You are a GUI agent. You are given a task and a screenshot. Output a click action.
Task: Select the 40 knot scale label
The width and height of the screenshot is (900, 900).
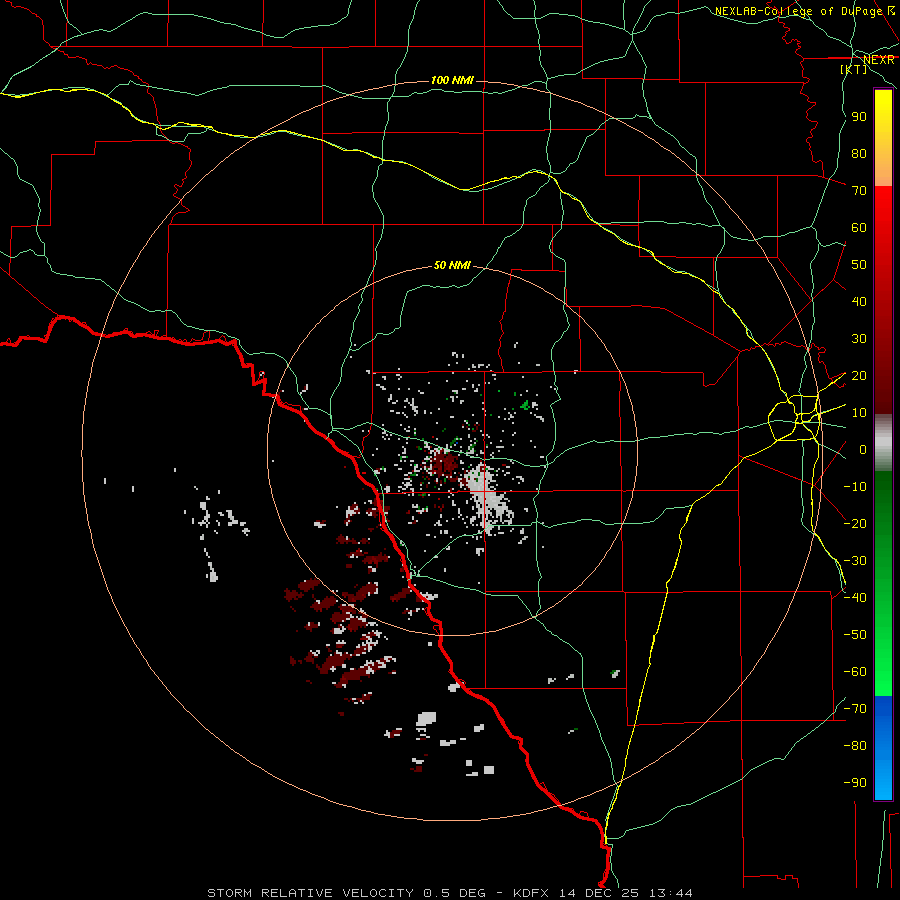[859, 301]
